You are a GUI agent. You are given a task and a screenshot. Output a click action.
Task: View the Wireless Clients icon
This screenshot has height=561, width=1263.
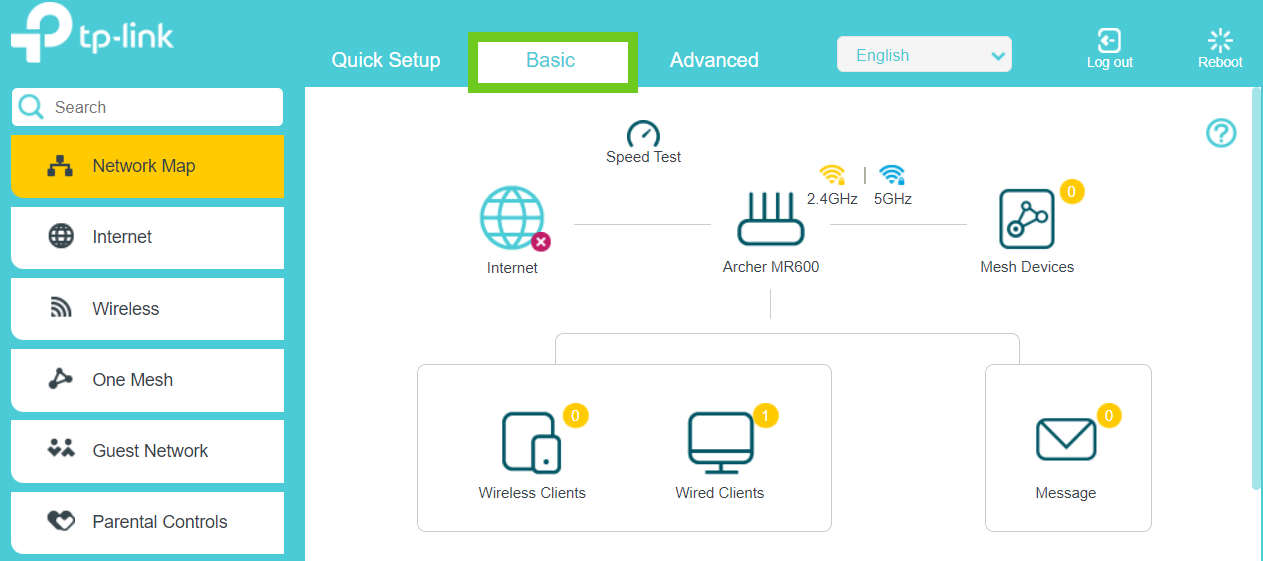(531, 442)
